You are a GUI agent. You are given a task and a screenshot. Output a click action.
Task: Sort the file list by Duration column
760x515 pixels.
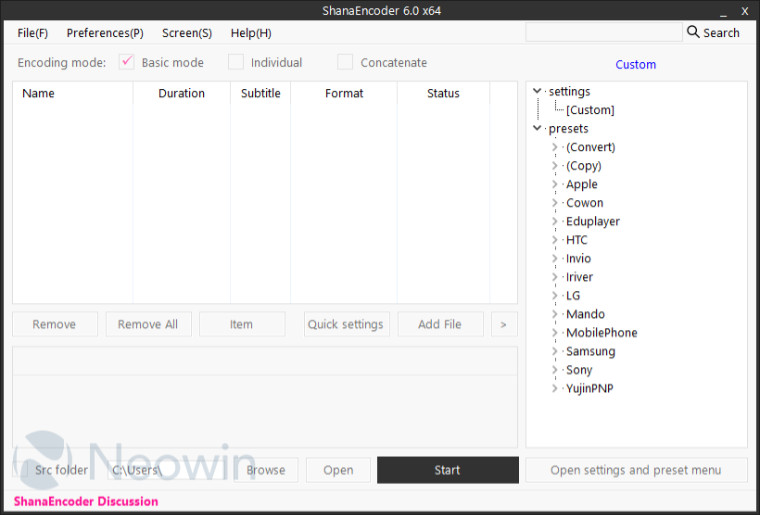pos(181,93)
